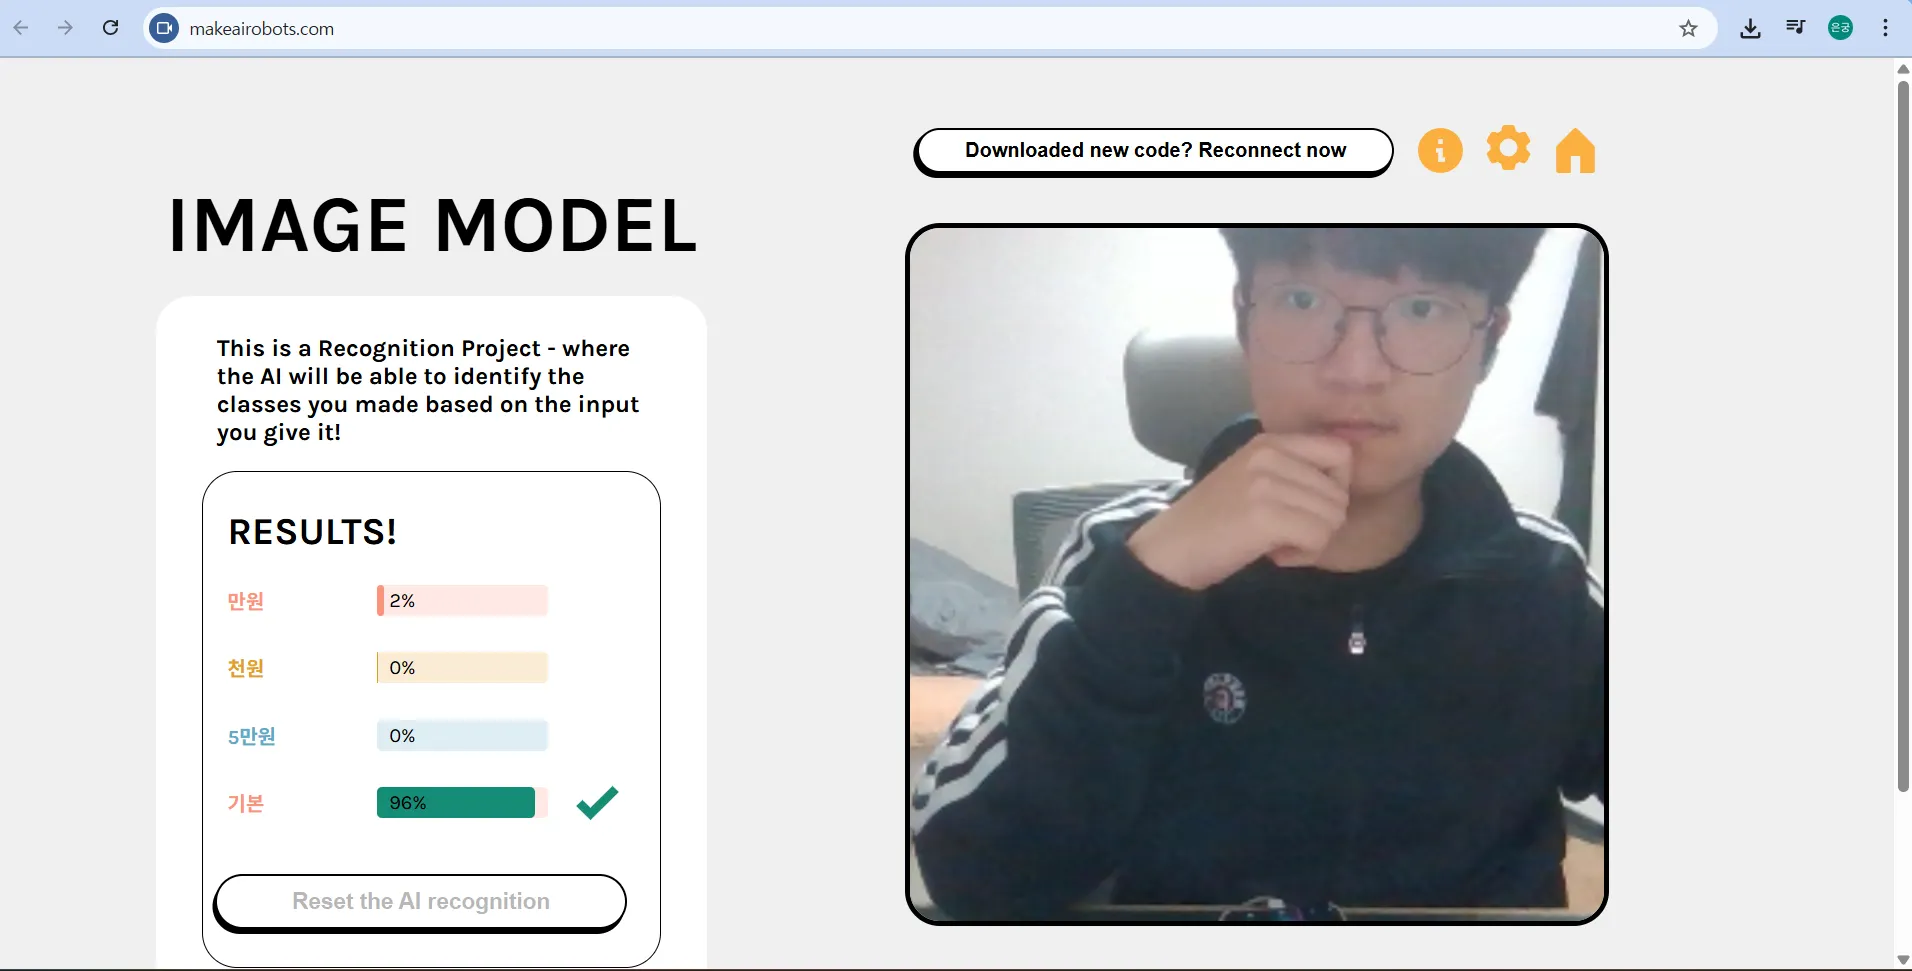Click the makeairobots.com address bar
1912x971 pixels.
930,28
